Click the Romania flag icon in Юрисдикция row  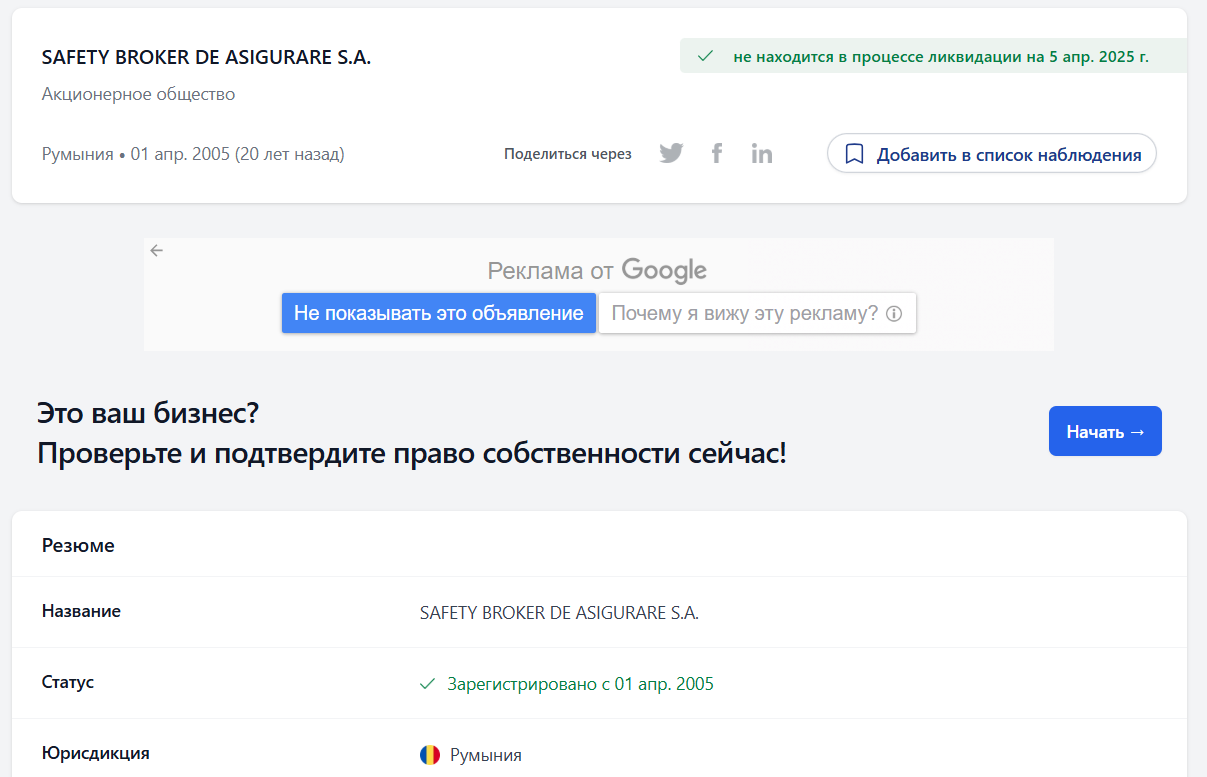[x=430, y=755]
